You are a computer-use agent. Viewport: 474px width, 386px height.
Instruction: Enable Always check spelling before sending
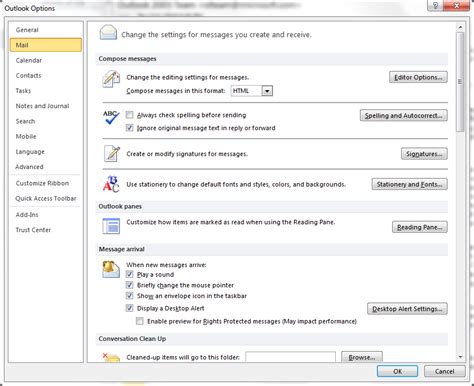coord(129,115)
